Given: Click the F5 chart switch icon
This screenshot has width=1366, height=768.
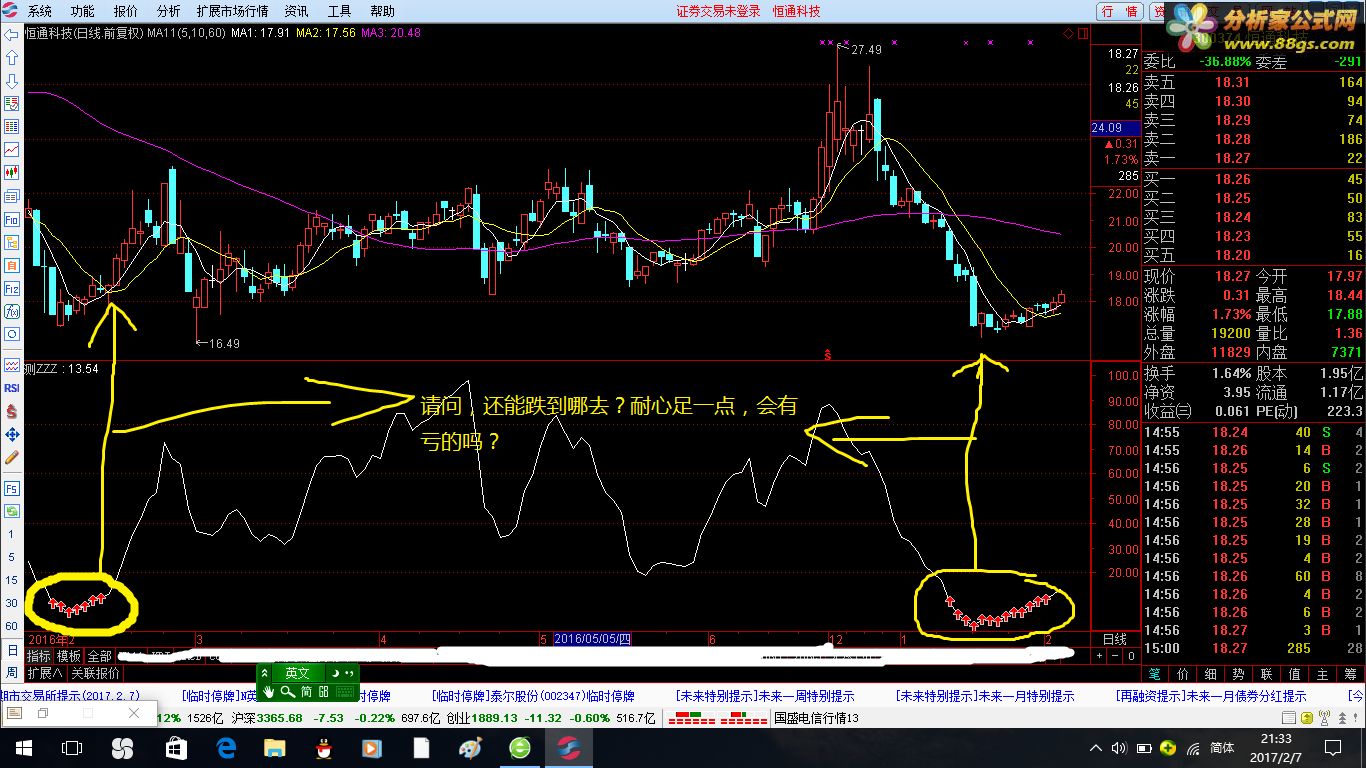Looking at the screenshot, I should (x=12, y=488).
